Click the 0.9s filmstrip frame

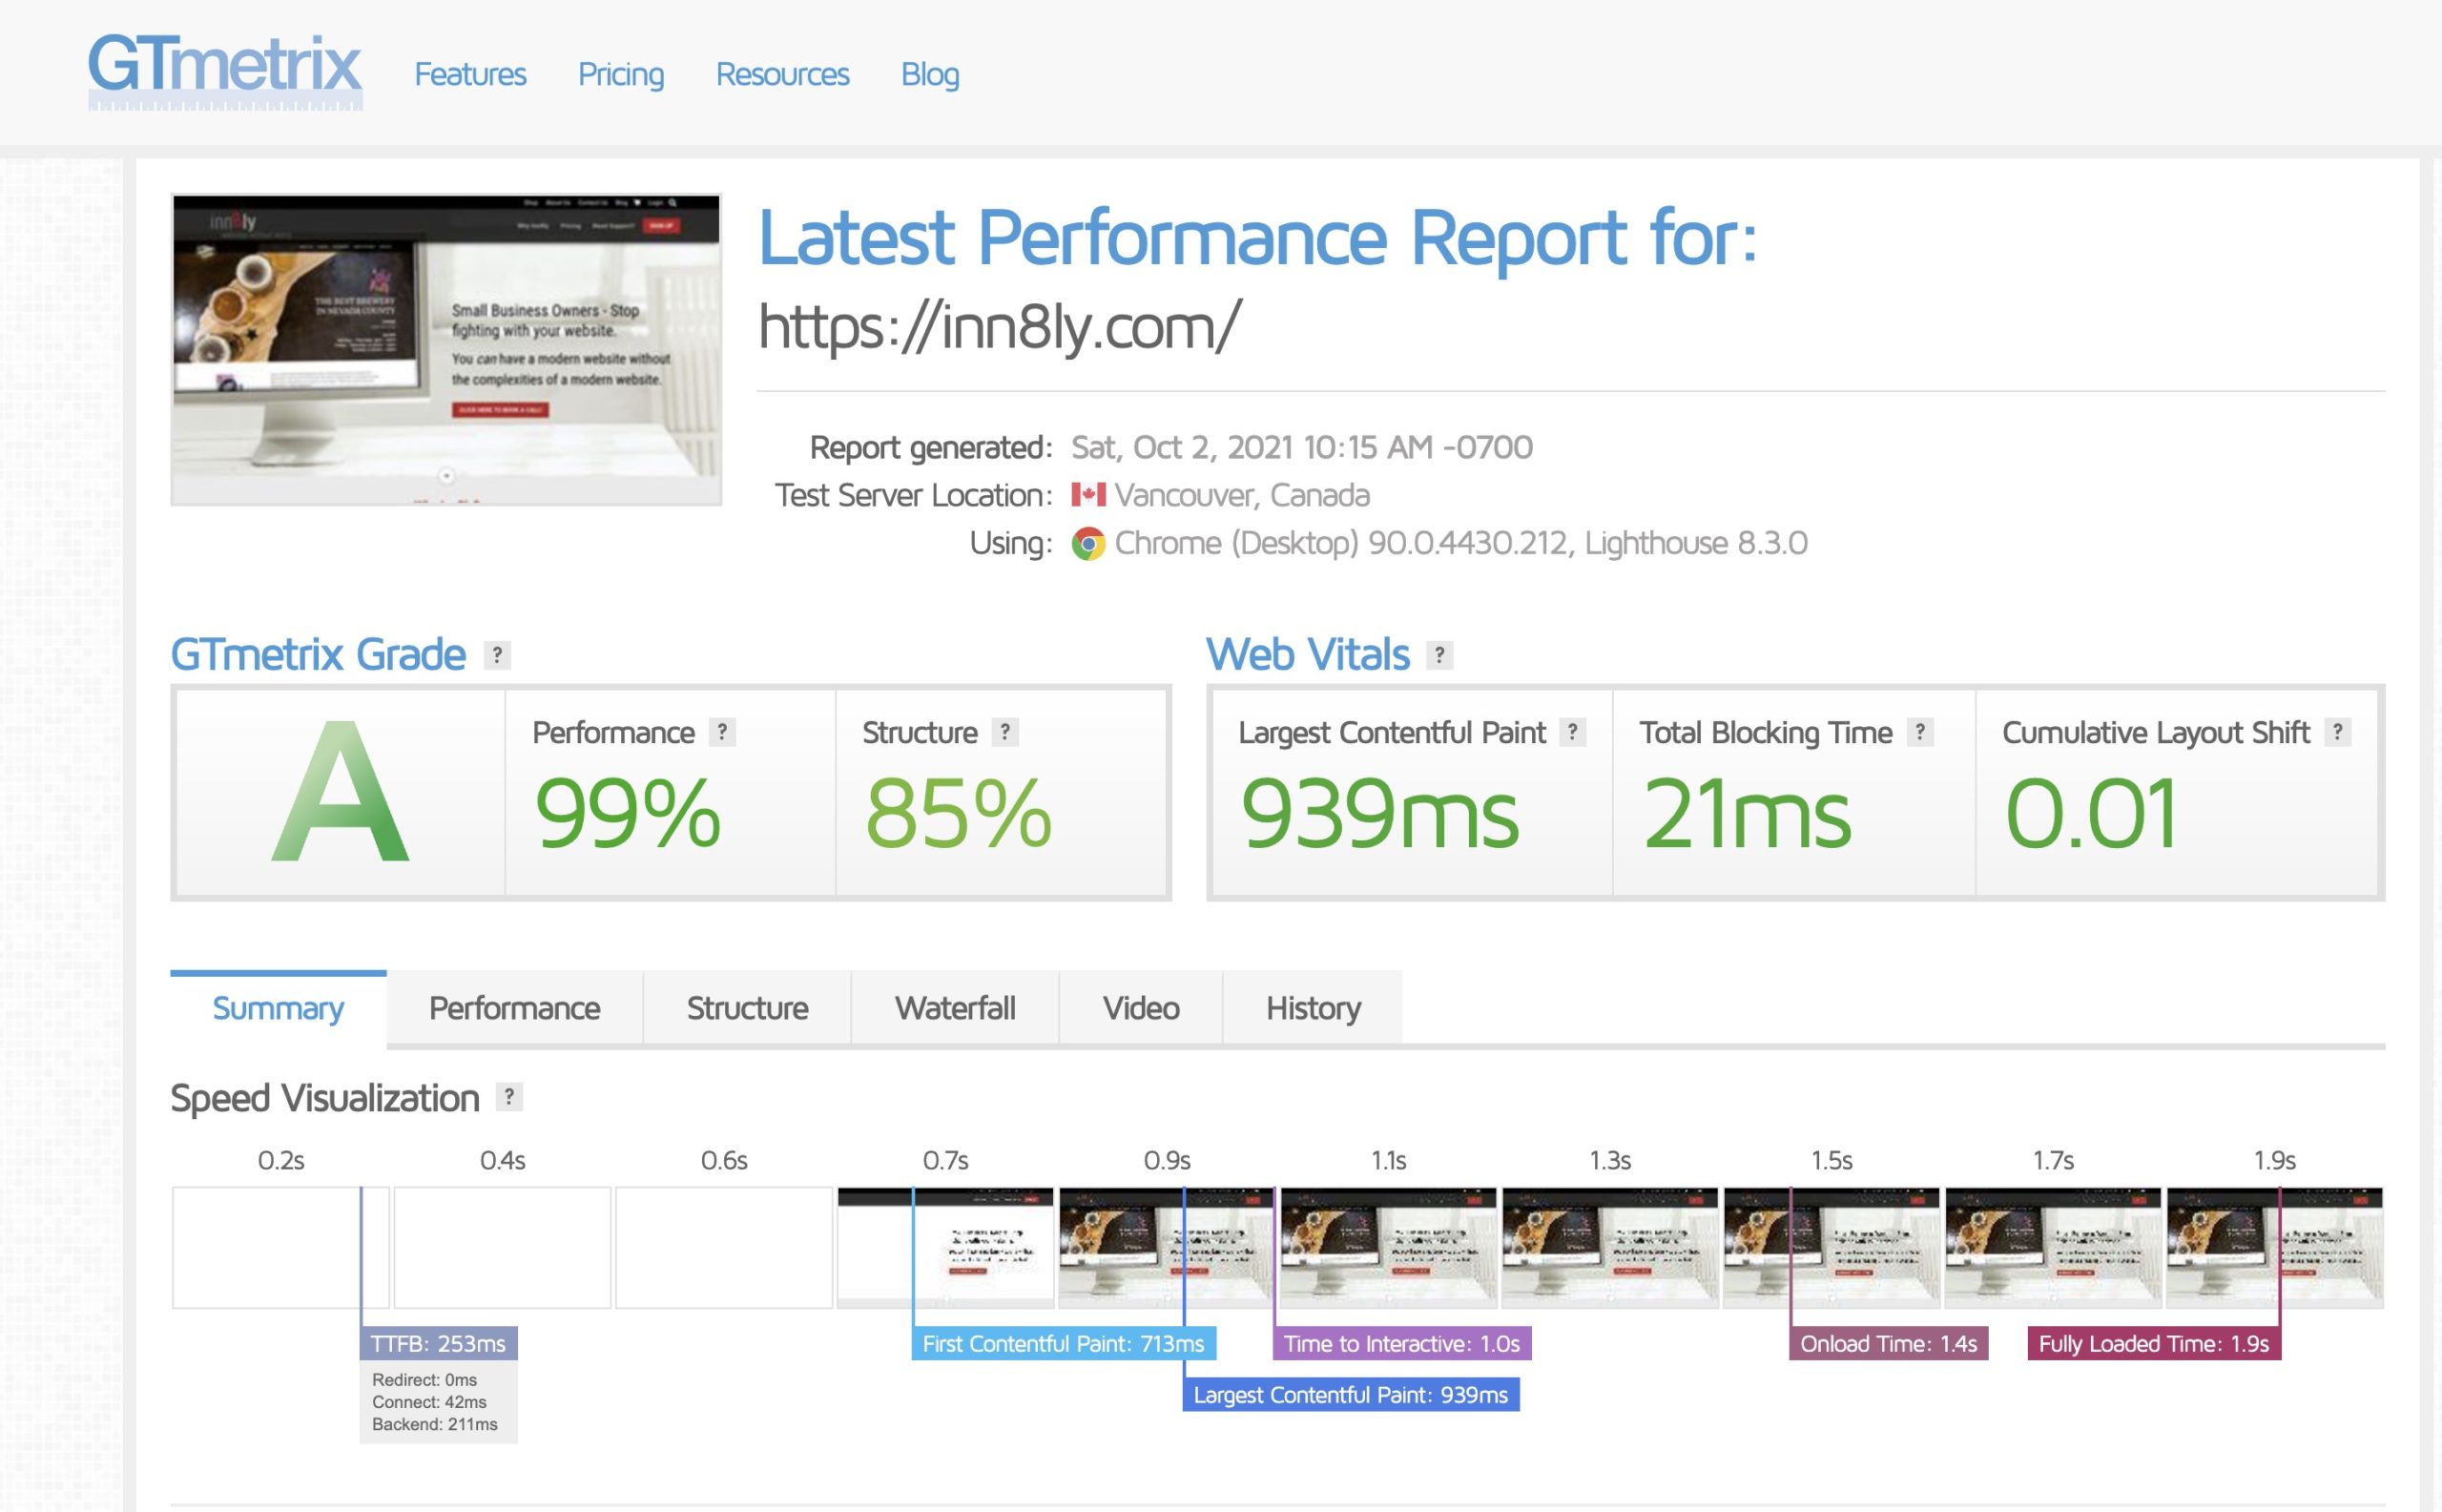point(1167,1247)
